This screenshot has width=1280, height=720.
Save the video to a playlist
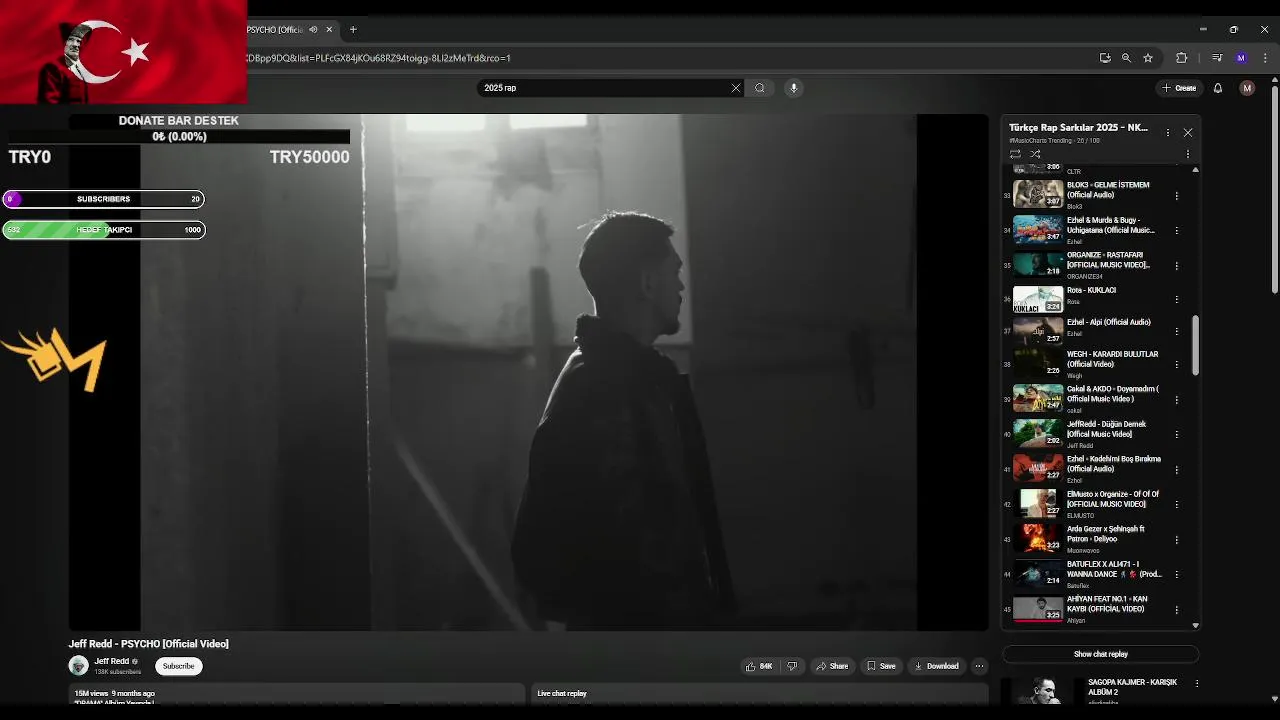[x=881, y=666]
